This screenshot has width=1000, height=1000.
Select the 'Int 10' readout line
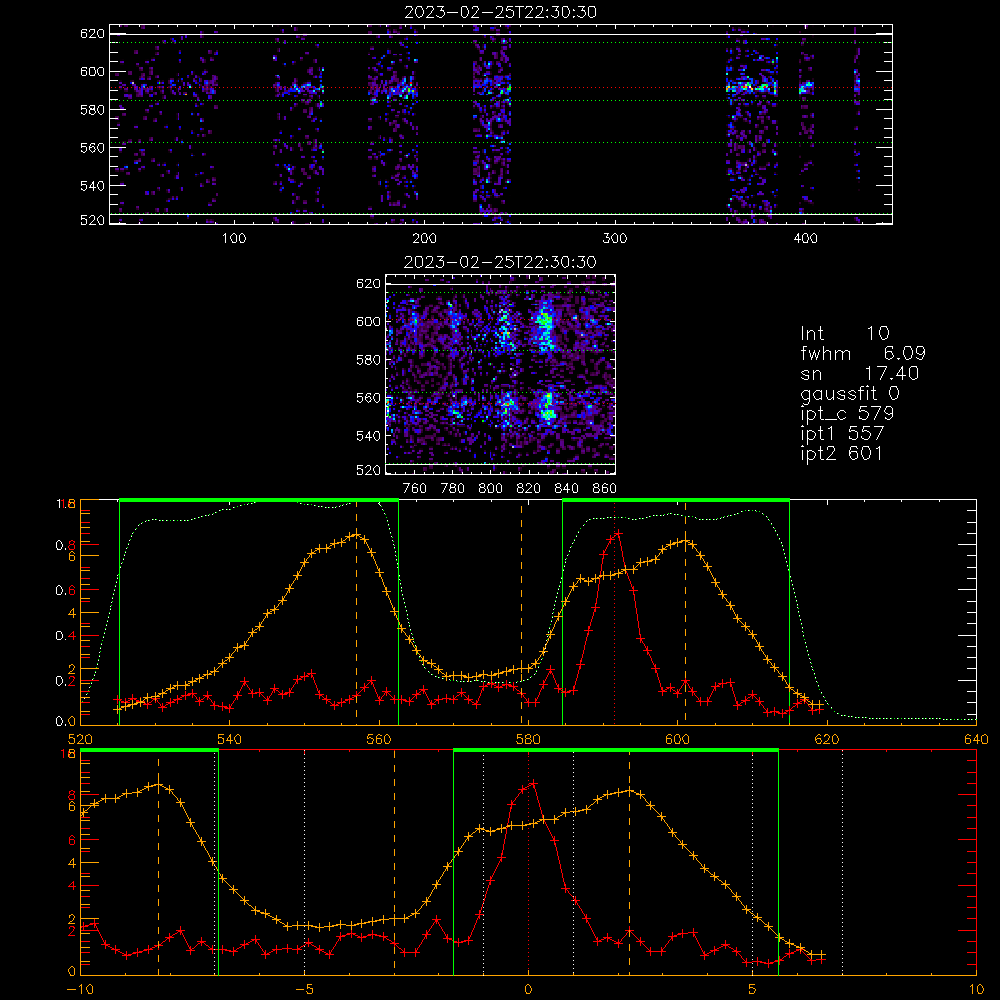(844, 333)
